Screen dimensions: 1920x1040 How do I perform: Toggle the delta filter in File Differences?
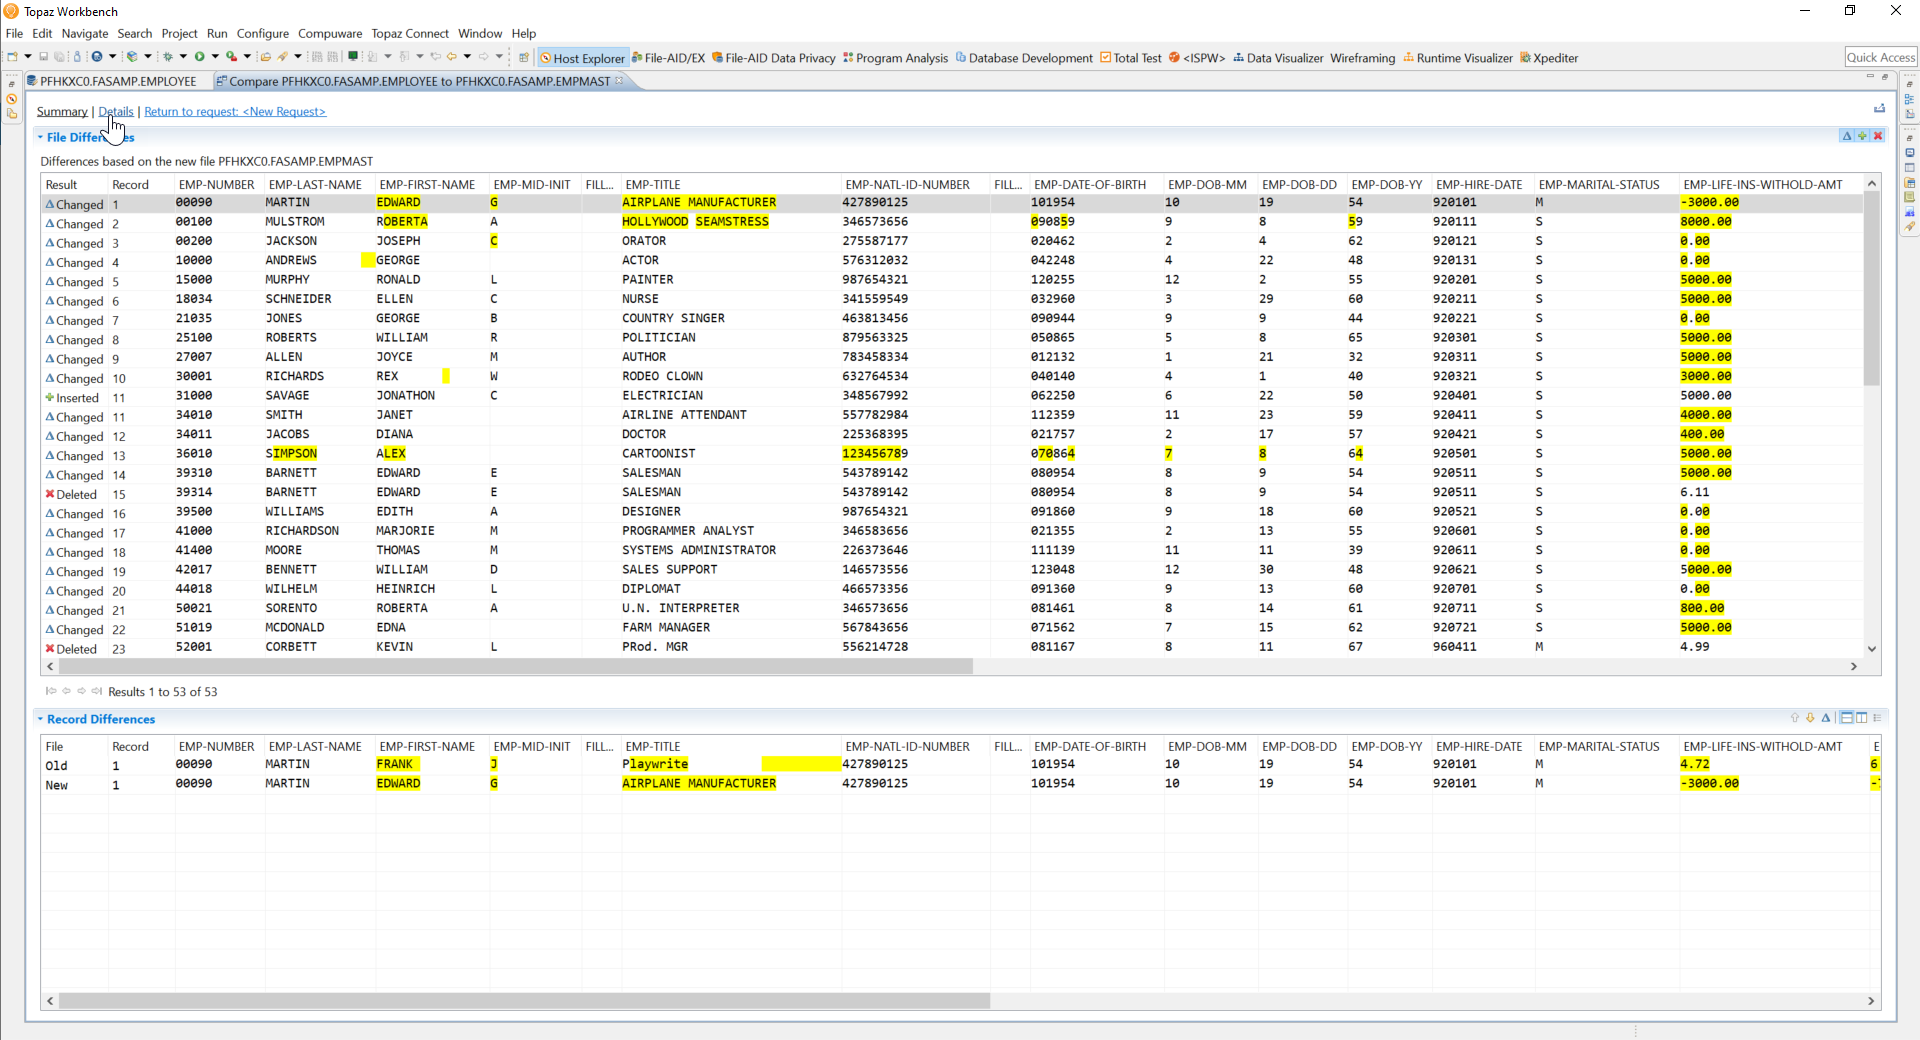click(1846, 136)
